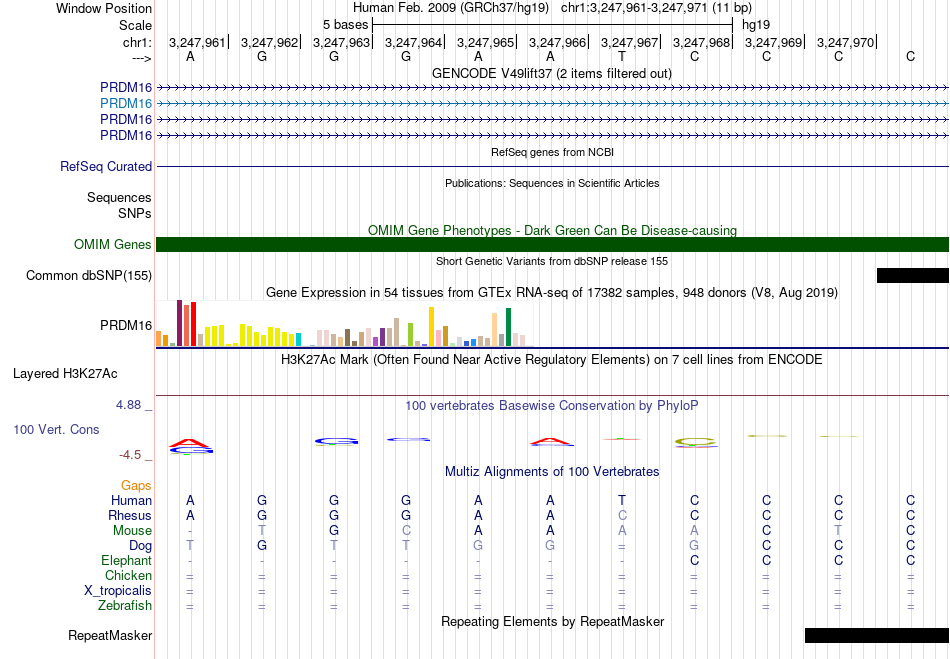The height and width of the screenshot is (659, 950).
Task: Click the 'Mouse' alignment row label
Action: point(132,531)
